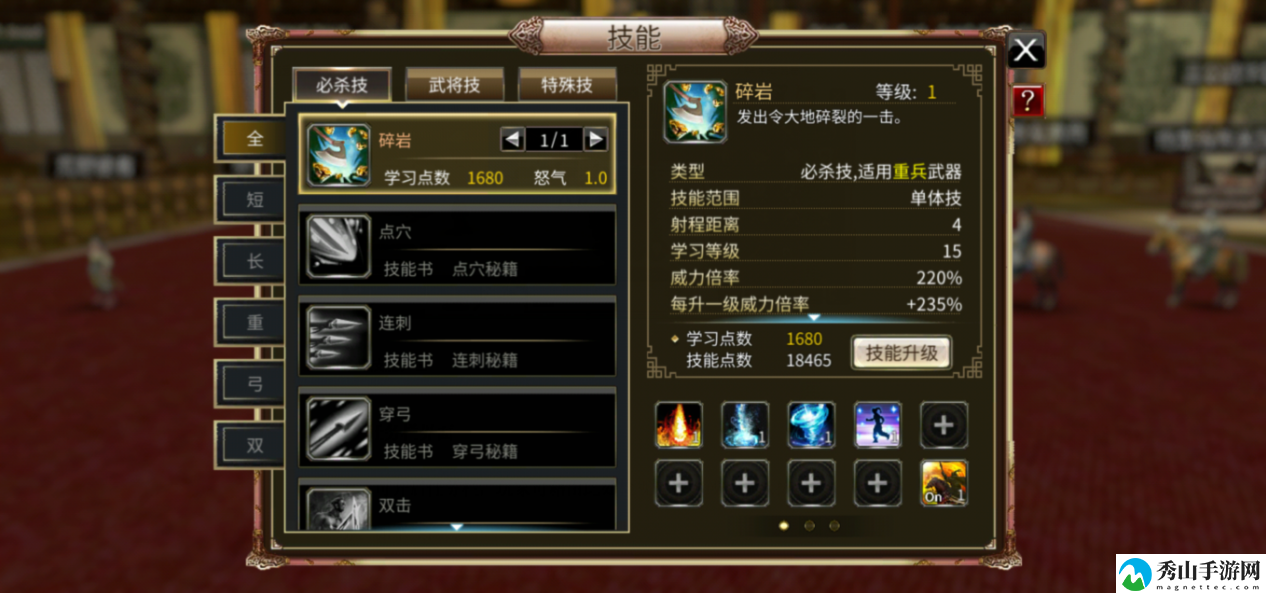Image resolution: width=1266 pixels, height=593 pixels.
Task: Select the 穿弓 skill icon
Action: 338,428
